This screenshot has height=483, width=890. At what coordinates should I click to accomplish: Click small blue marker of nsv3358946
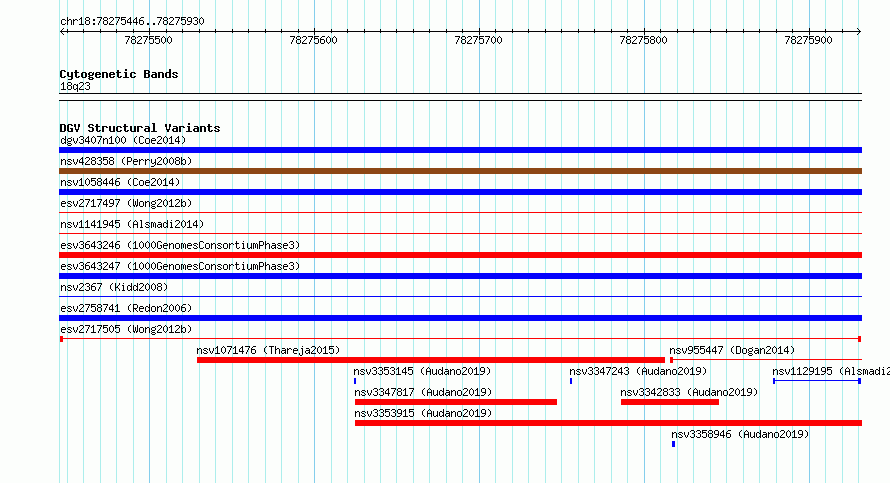click(x=674, y=444)
